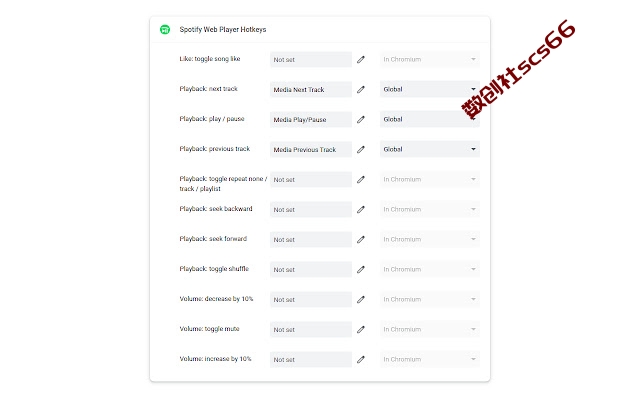Click the Not set field for seek forward
Screen dimensions: 640x400
tap(311, 240)
